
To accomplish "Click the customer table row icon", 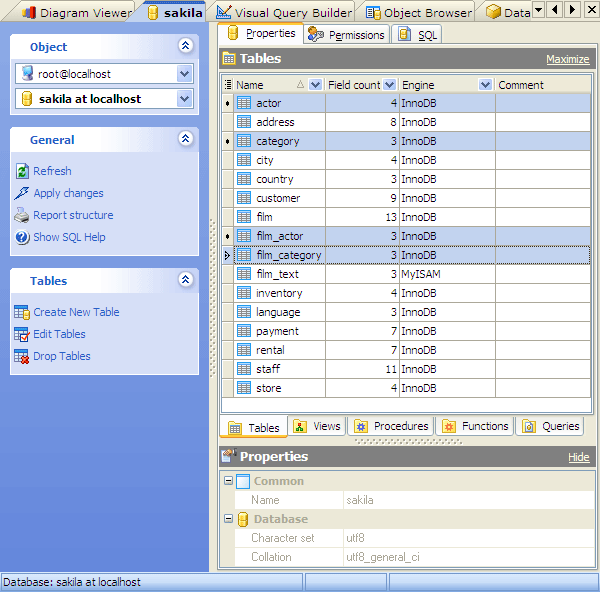I will [244, 198].
